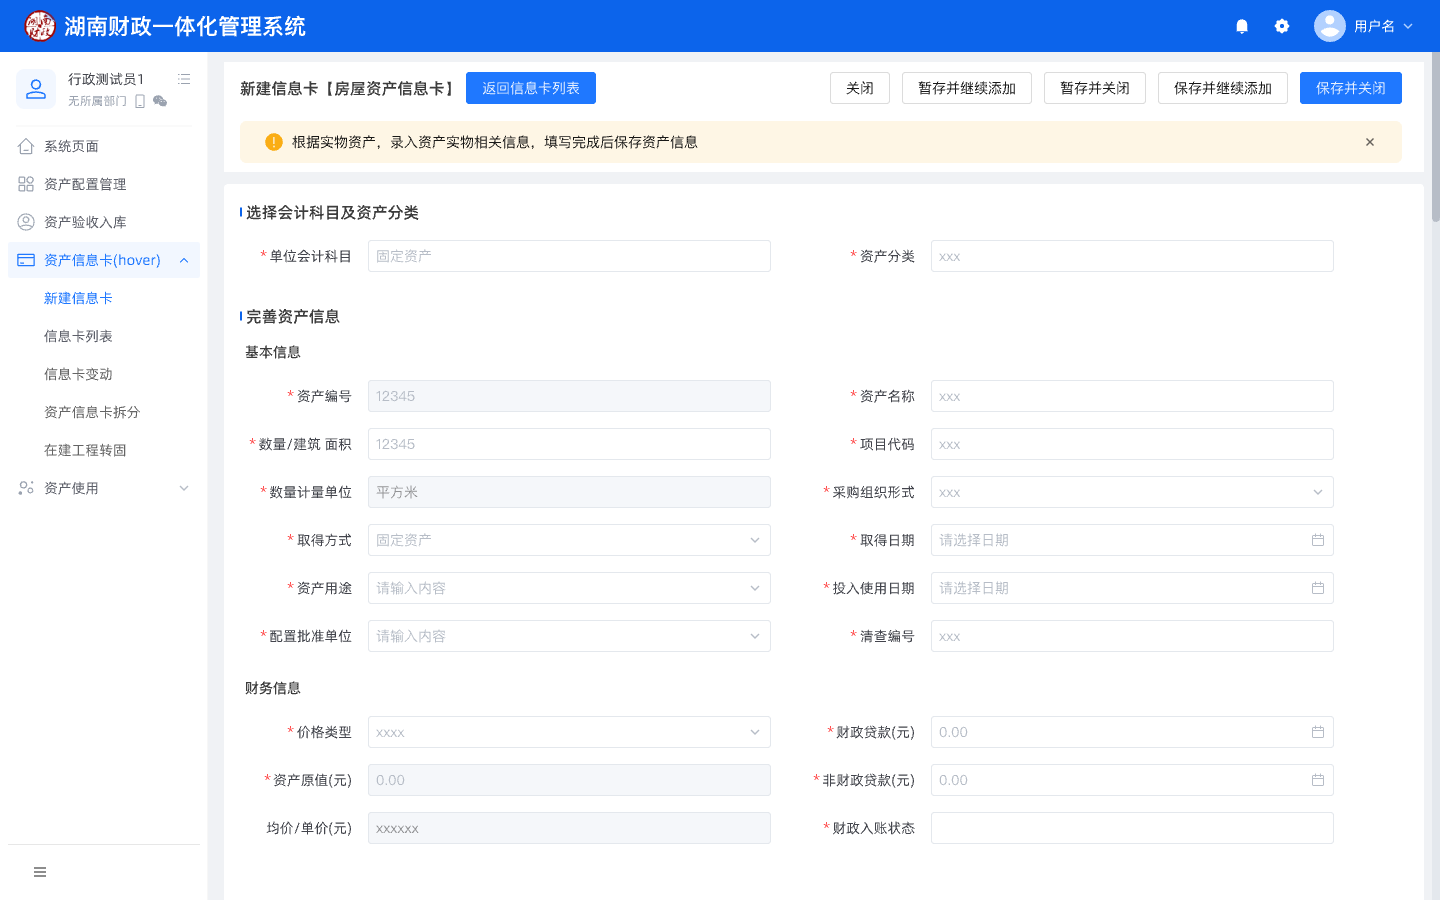
Task: Select 信息卡列表 in the sidebar
Action: coord(78,336)
